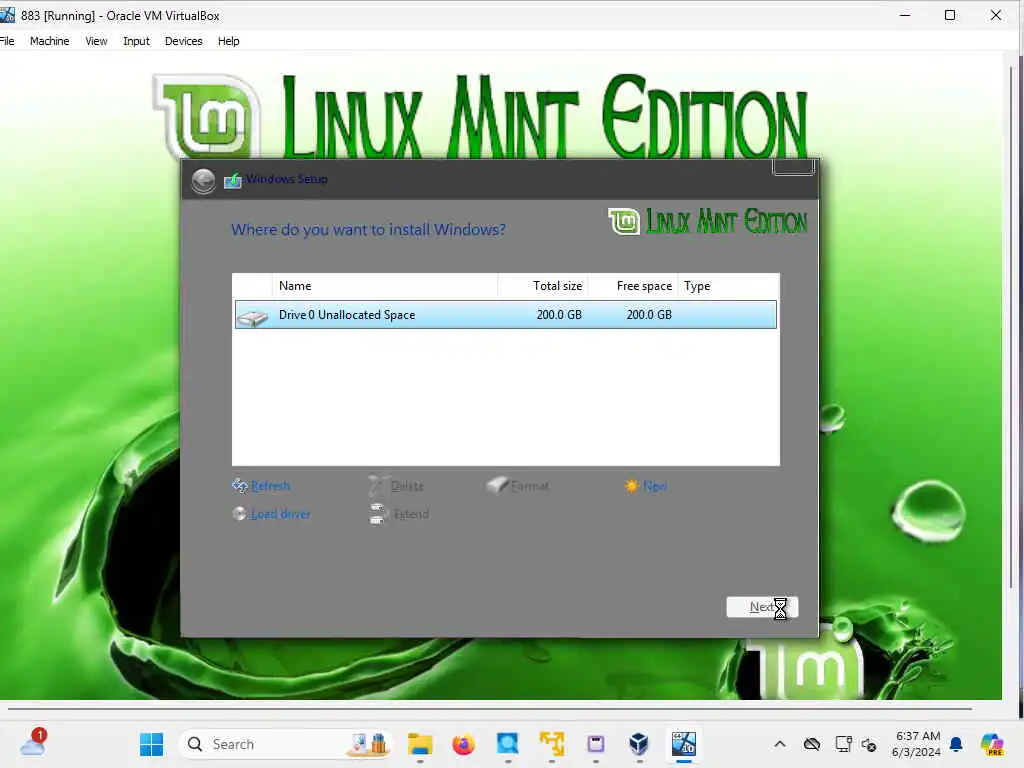Open Copilot preview icon in taskbar
Screen dimensions: 1024x768
(992, 744)
